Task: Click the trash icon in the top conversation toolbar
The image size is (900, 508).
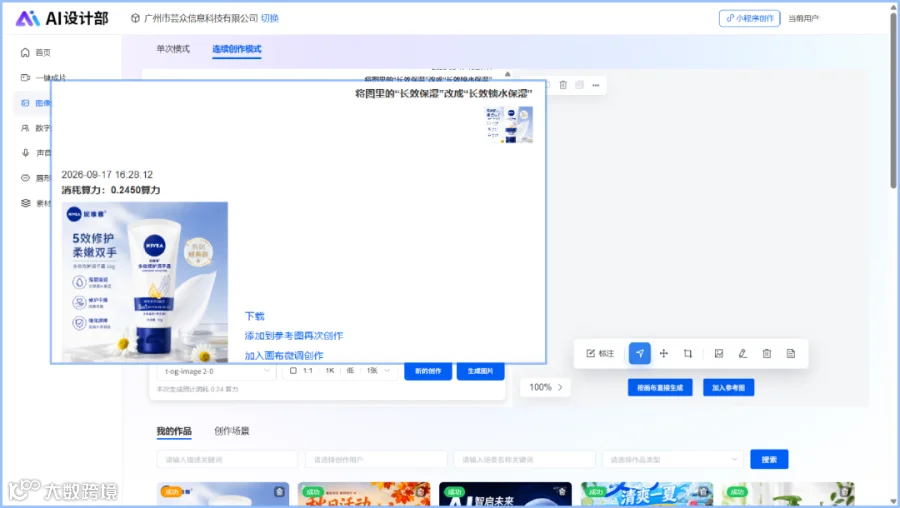Action: click(563, 85)
